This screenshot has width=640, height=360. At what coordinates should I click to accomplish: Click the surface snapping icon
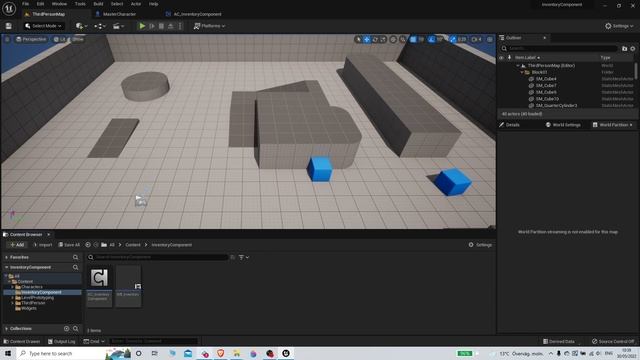pyautogui.click(x=402, y=39)
